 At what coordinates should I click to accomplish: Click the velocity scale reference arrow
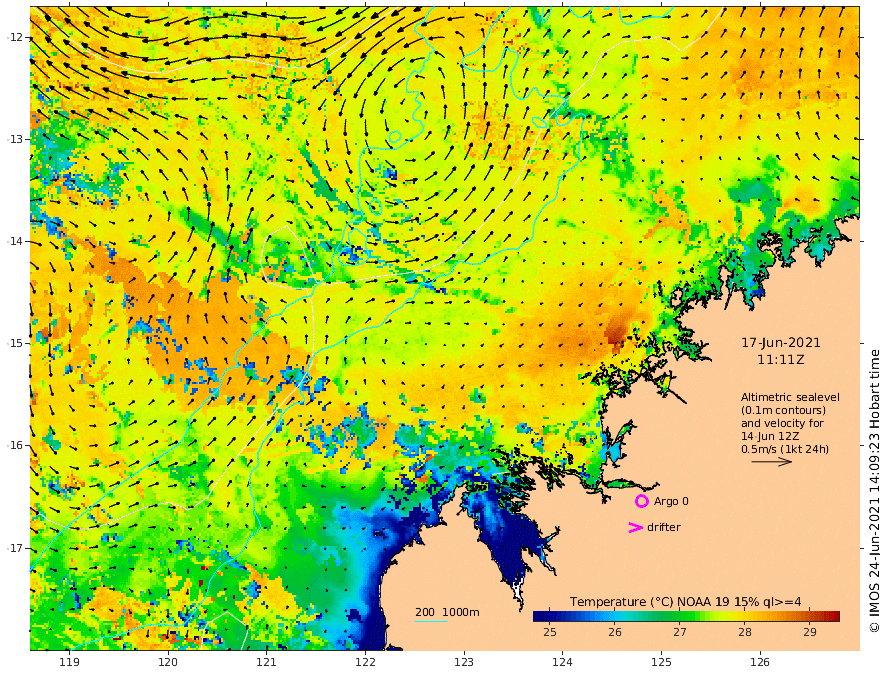772,462
